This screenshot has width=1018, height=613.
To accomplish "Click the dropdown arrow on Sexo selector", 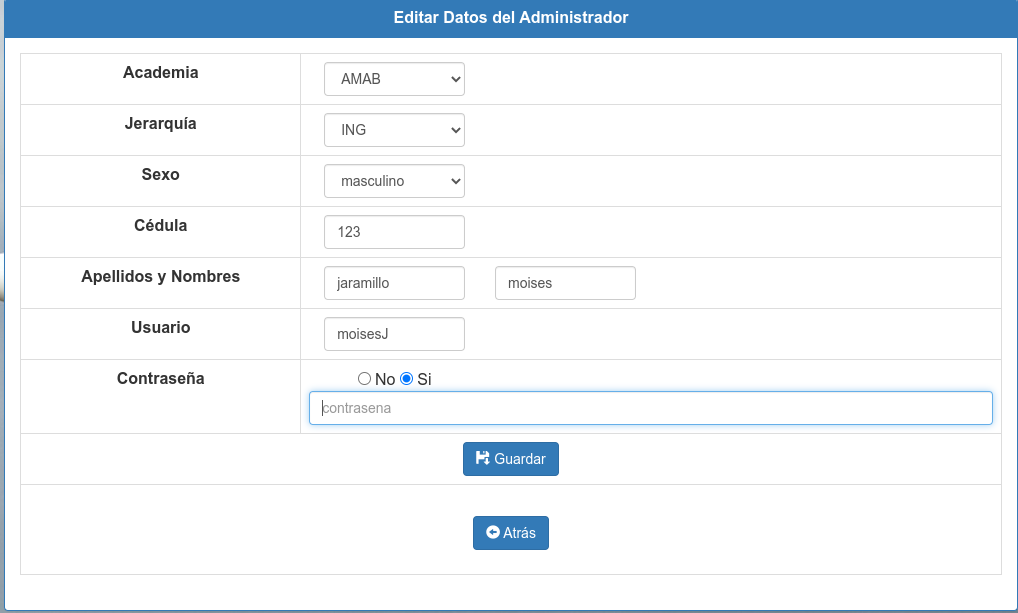I will (454, 181).
